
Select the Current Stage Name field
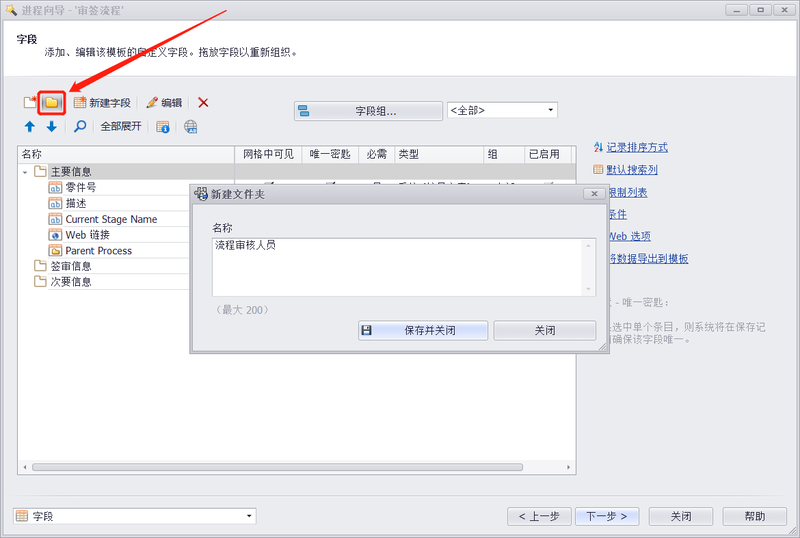pos(111,219)
